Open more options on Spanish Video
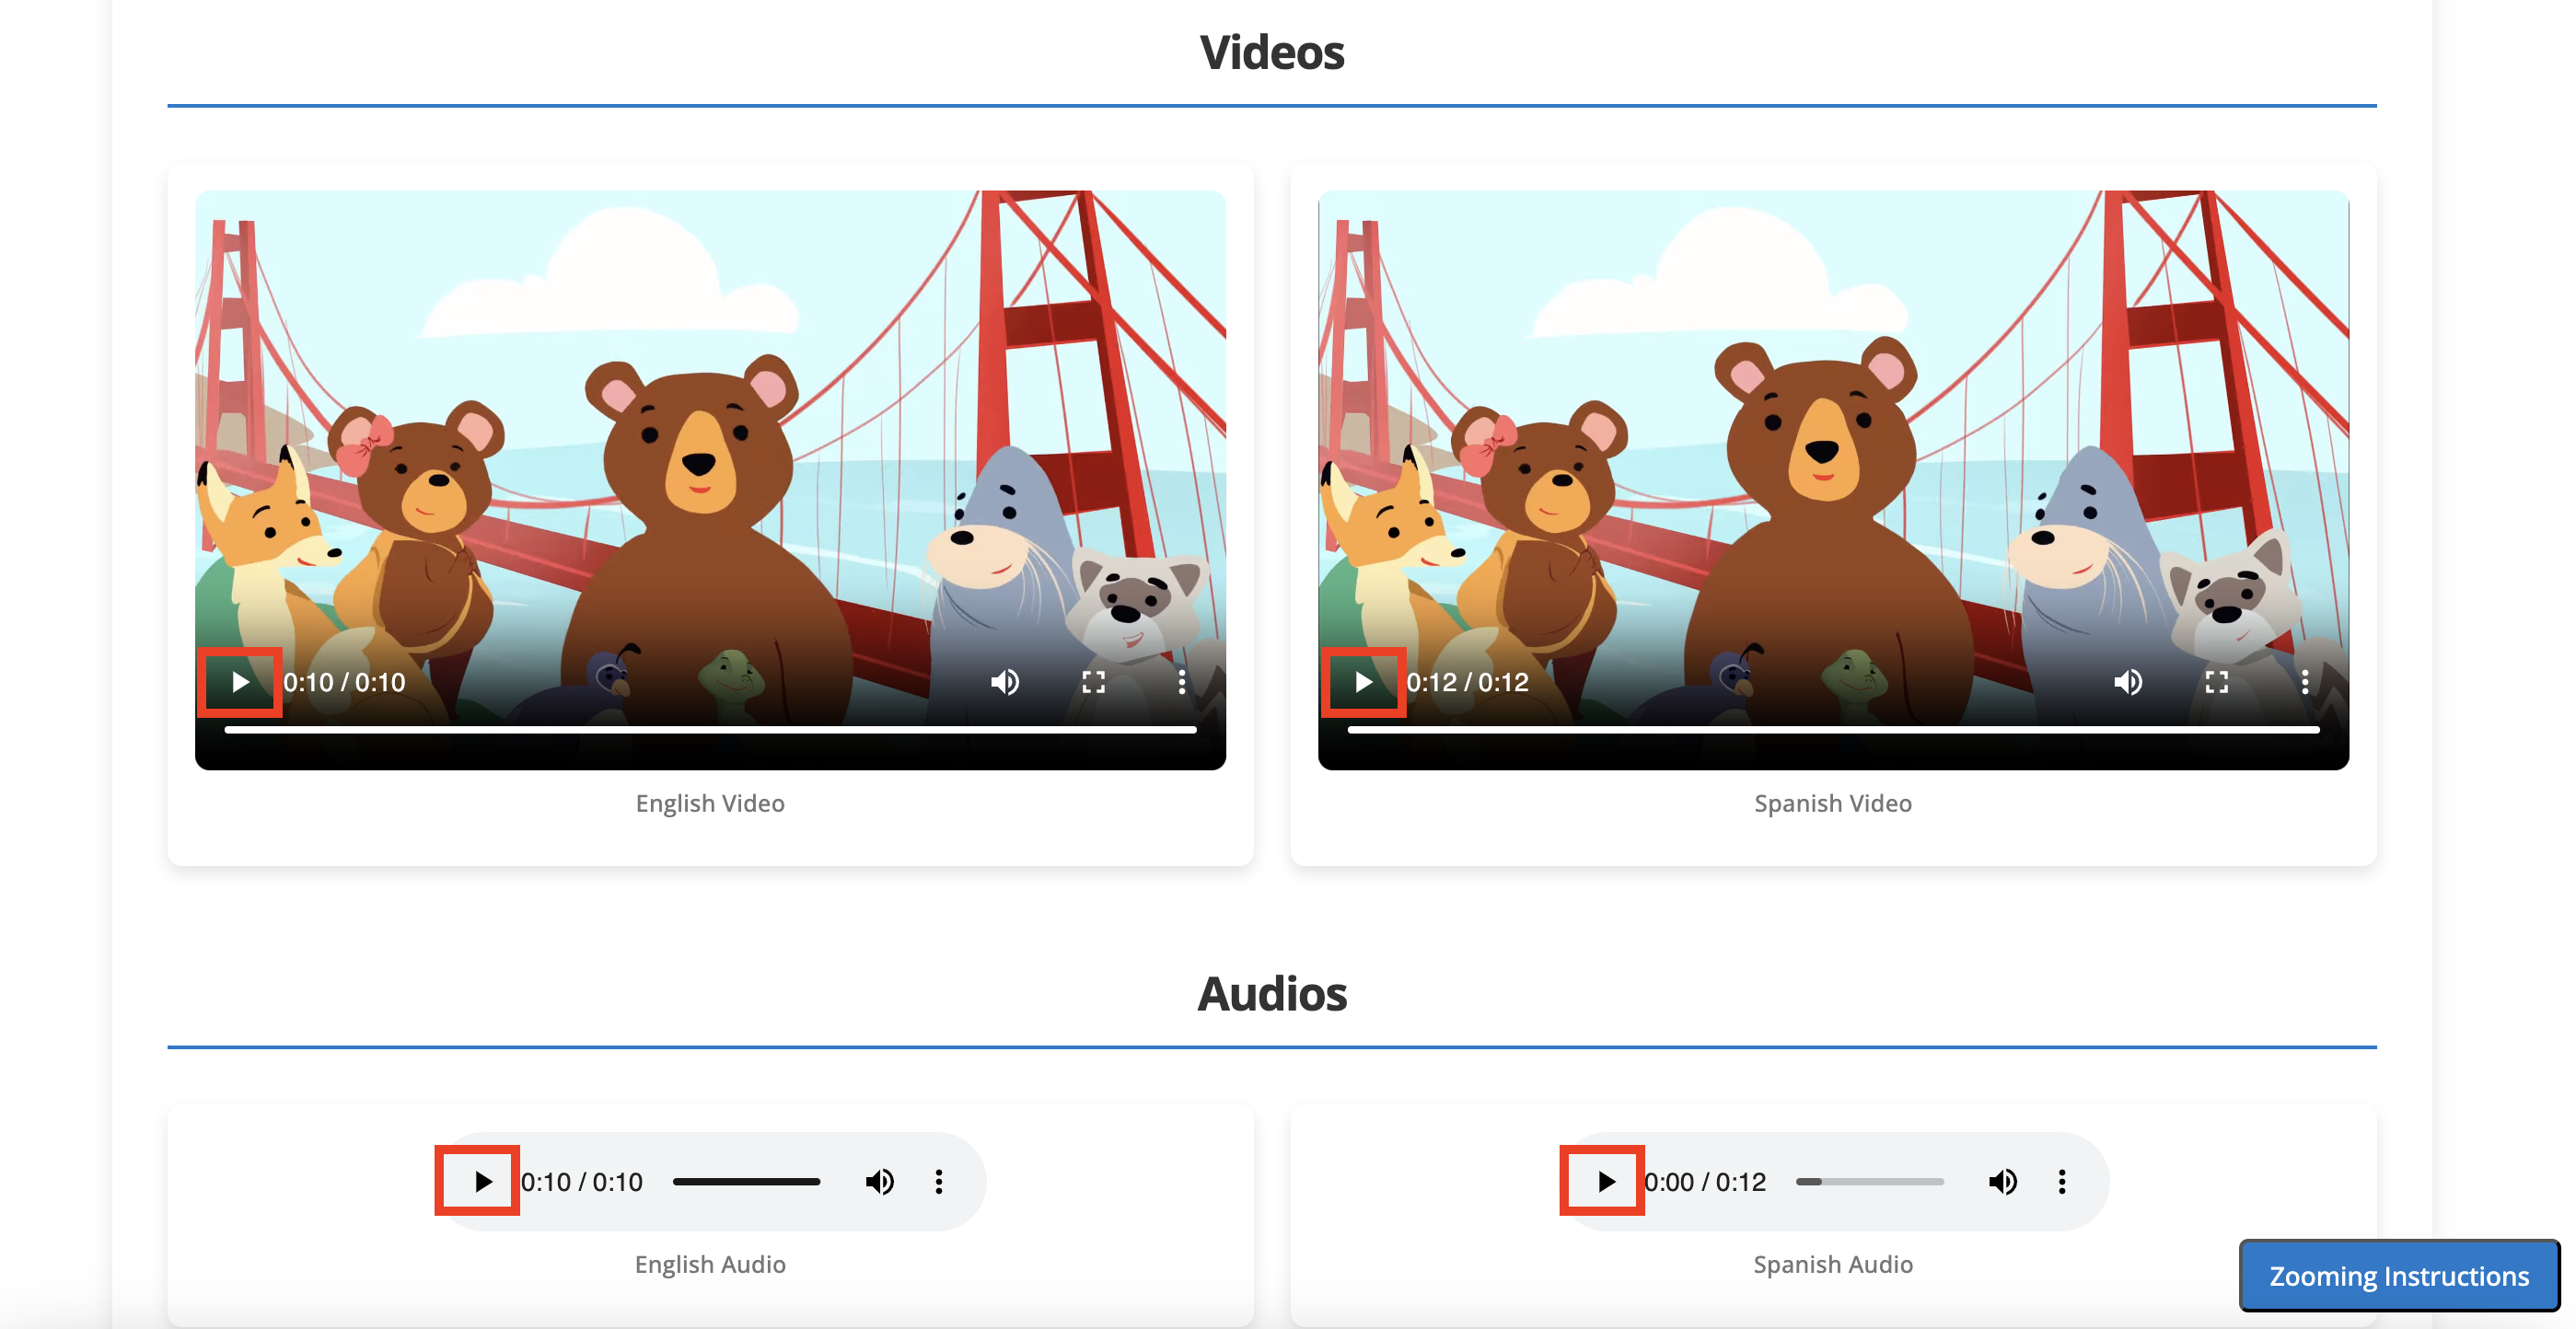The width and height of the screenshot is (2576, 1329). (2304, 682)
